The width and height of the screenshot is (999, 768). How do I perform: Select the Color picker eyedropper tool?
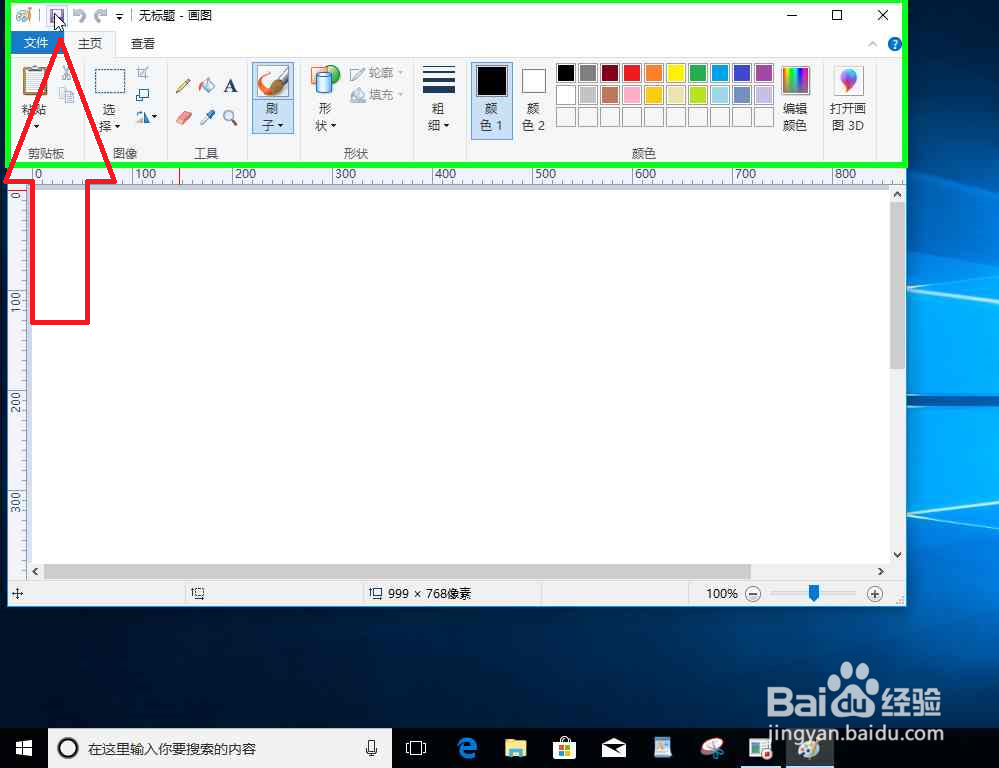pyautogui.click(x=207, y=117)
